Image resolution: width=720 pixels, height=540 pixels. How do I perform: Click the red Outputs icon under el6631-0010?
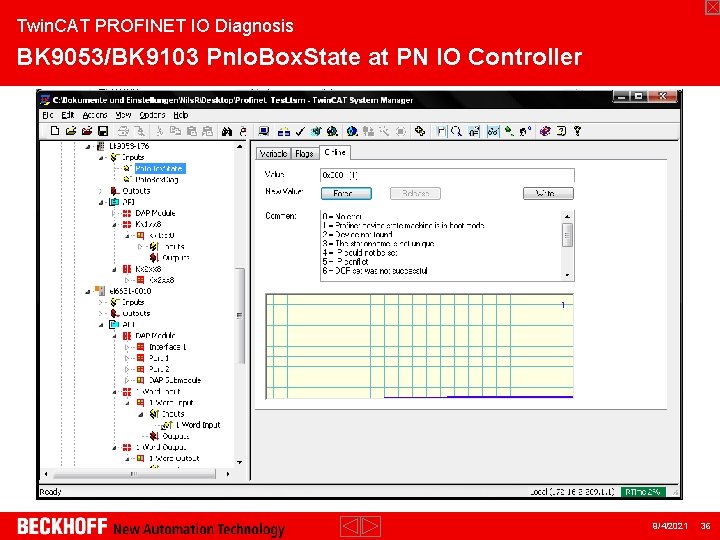tap(115, 313)
